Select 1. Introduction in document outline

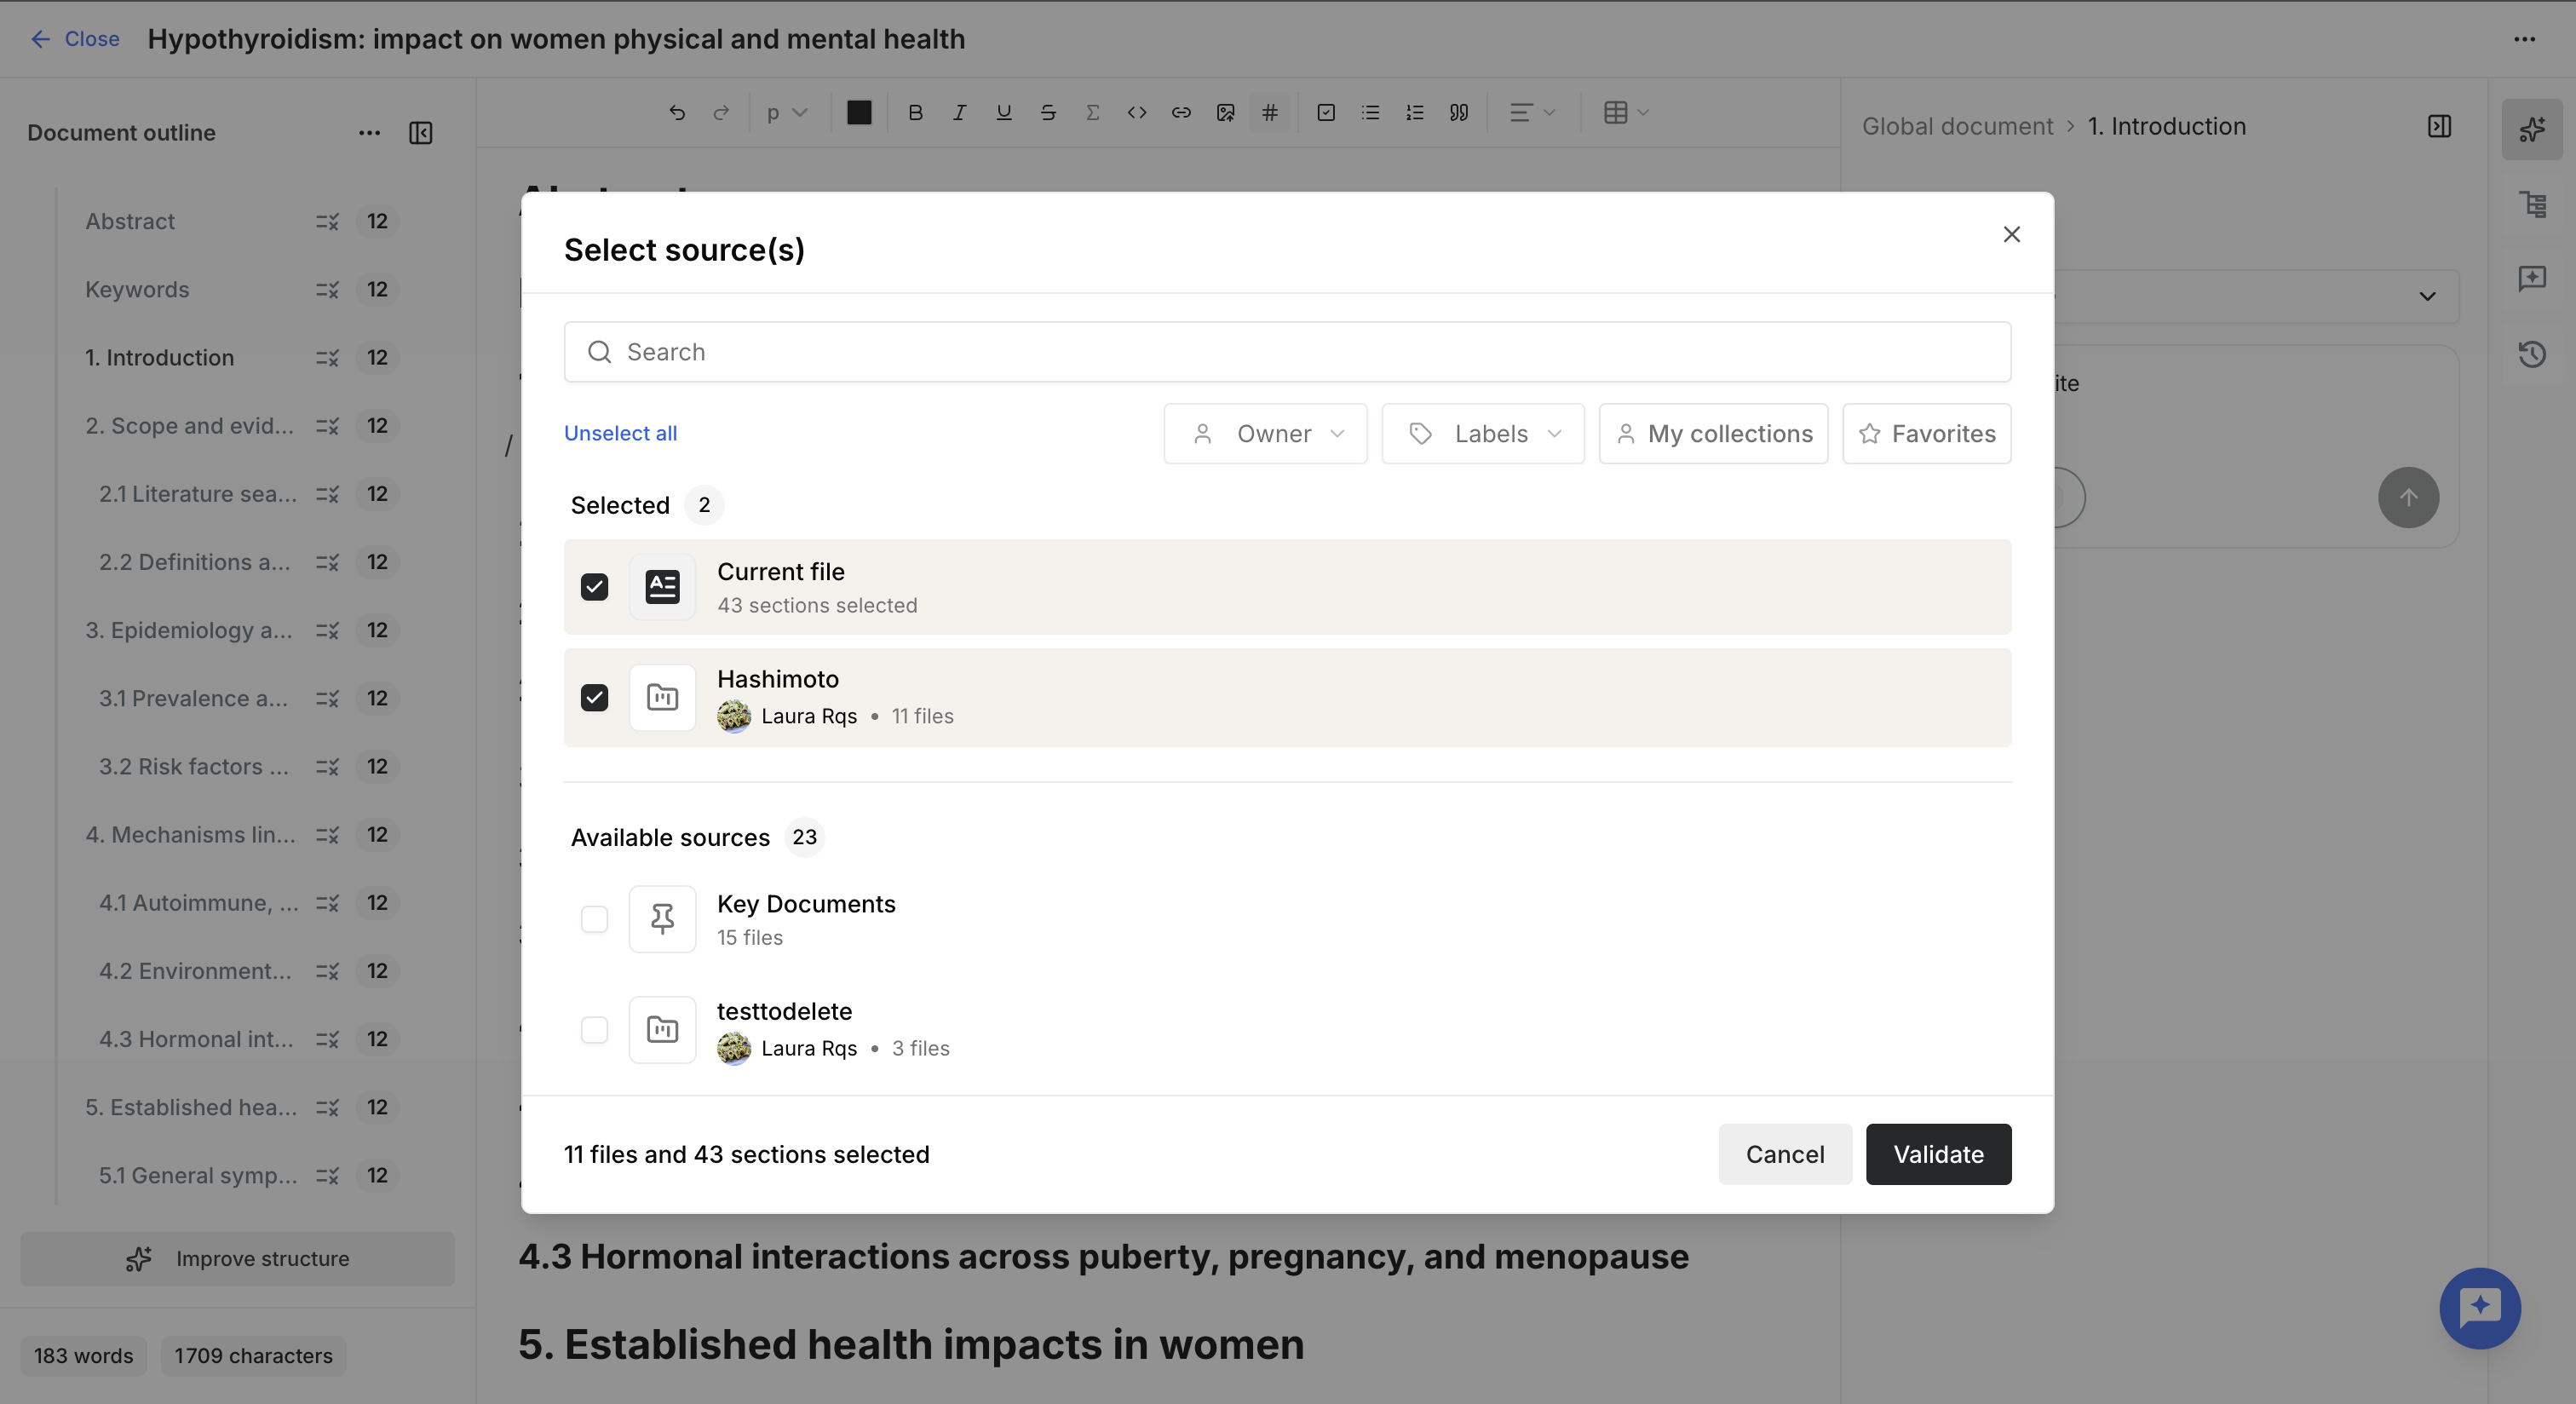159,358
